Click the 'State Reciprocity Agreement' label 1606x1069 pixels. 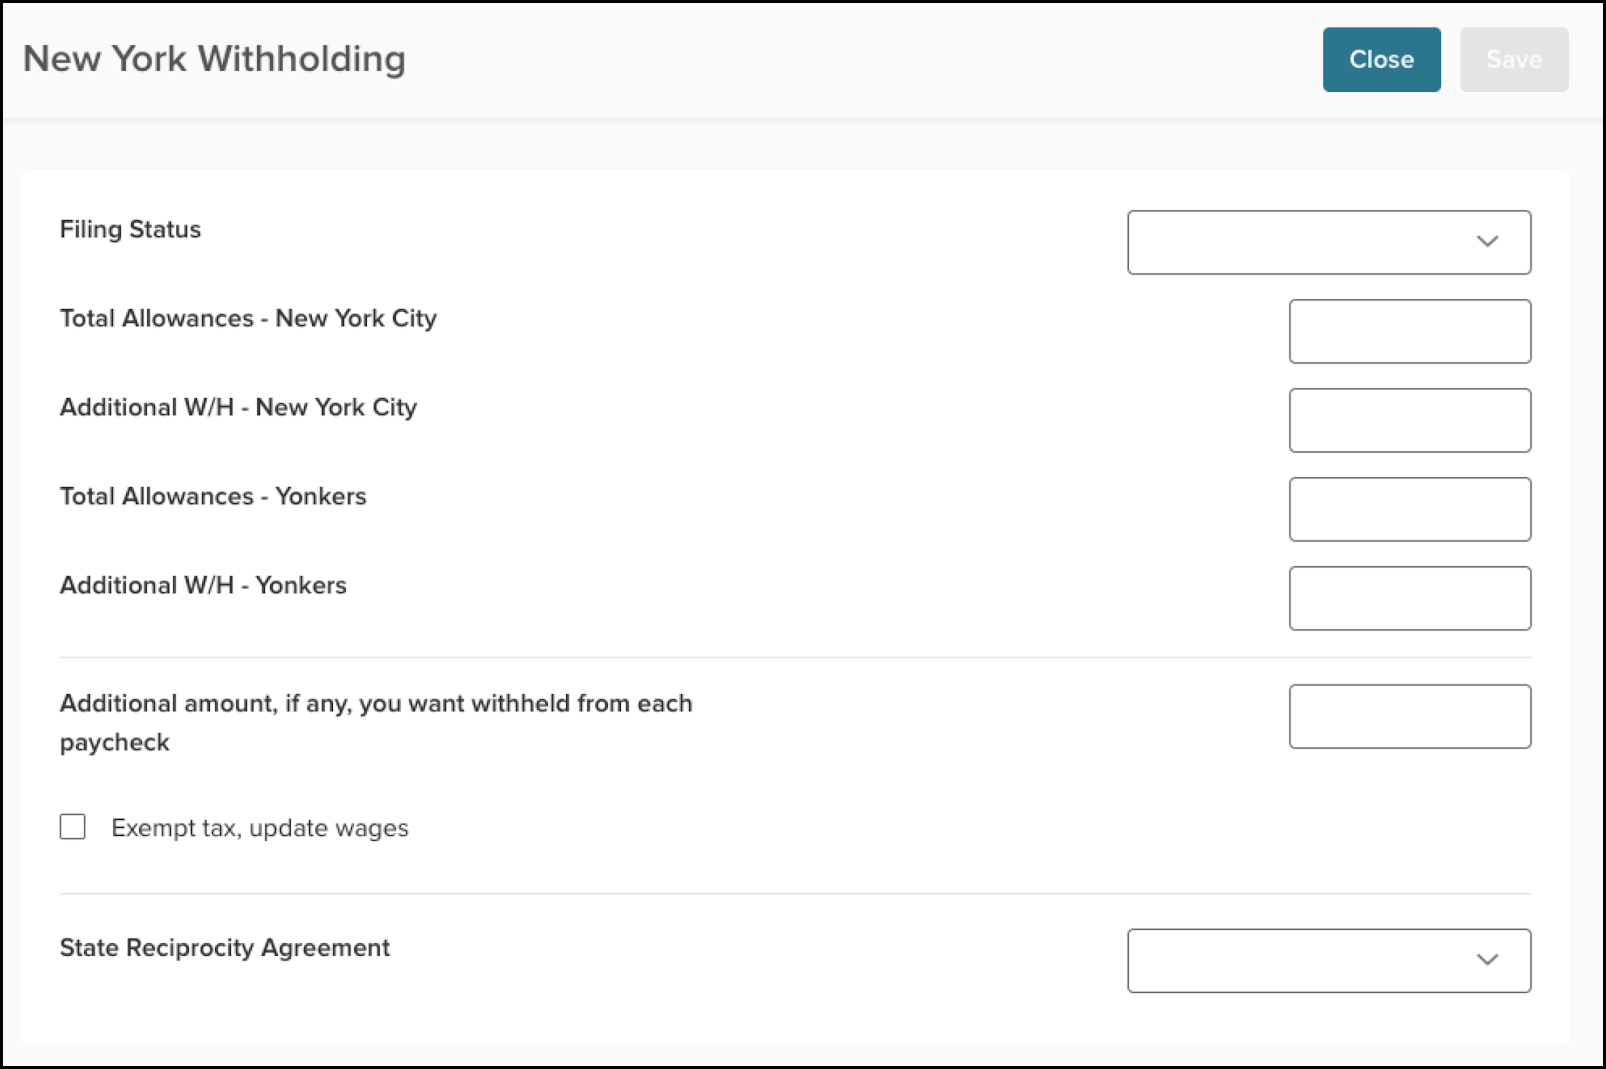(x=225, y=948)
